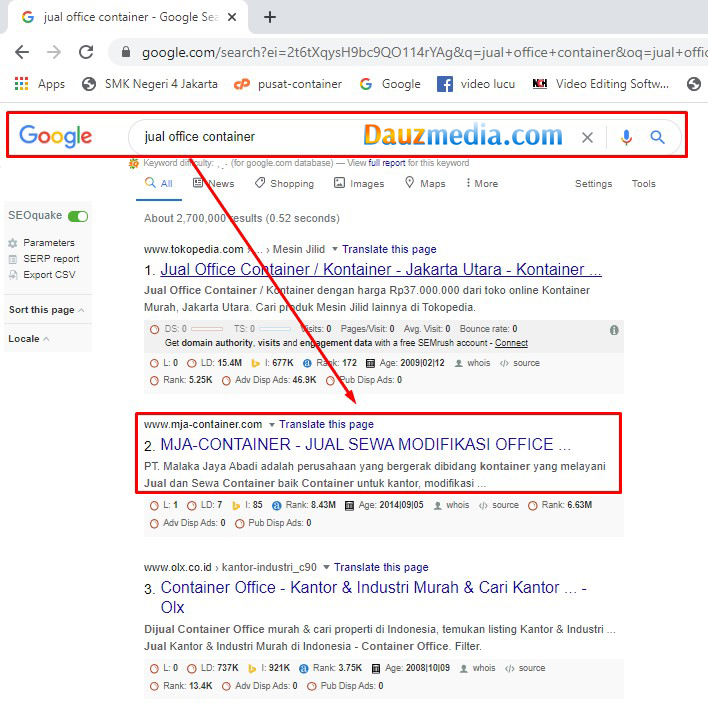708x706 pixels.
Task: Open the Video Editing Software bookmark
Action: coord(601,84)
